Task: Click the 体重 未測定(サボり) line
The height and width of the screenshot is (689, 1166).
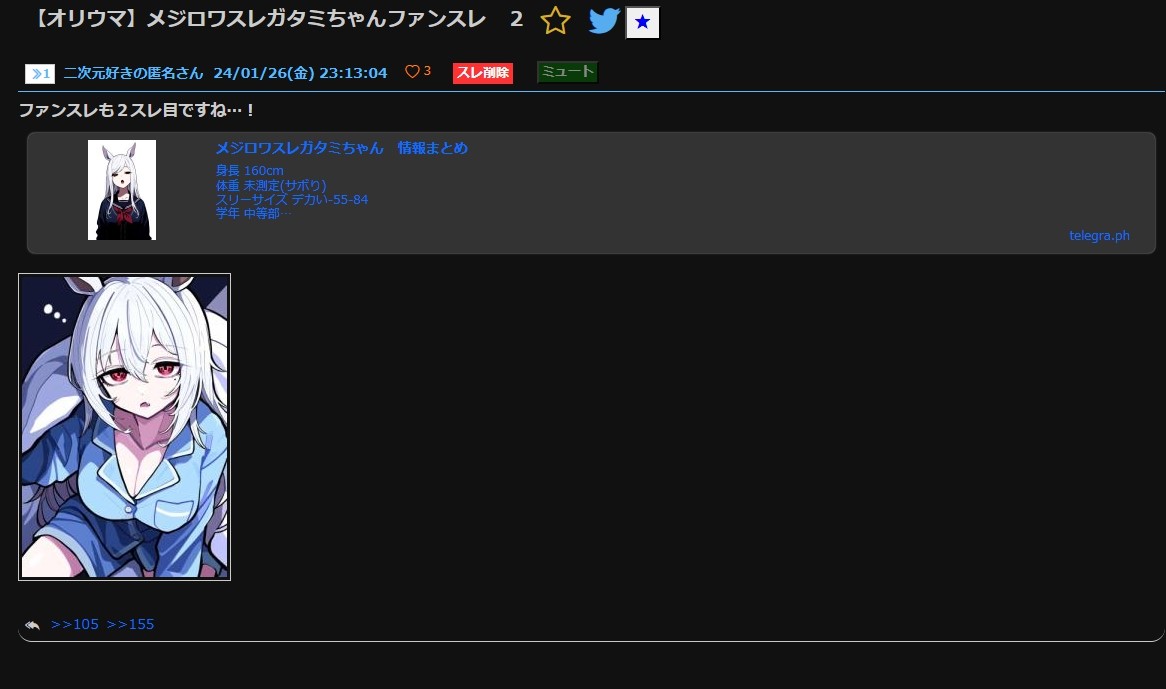Action: [271, 185]
